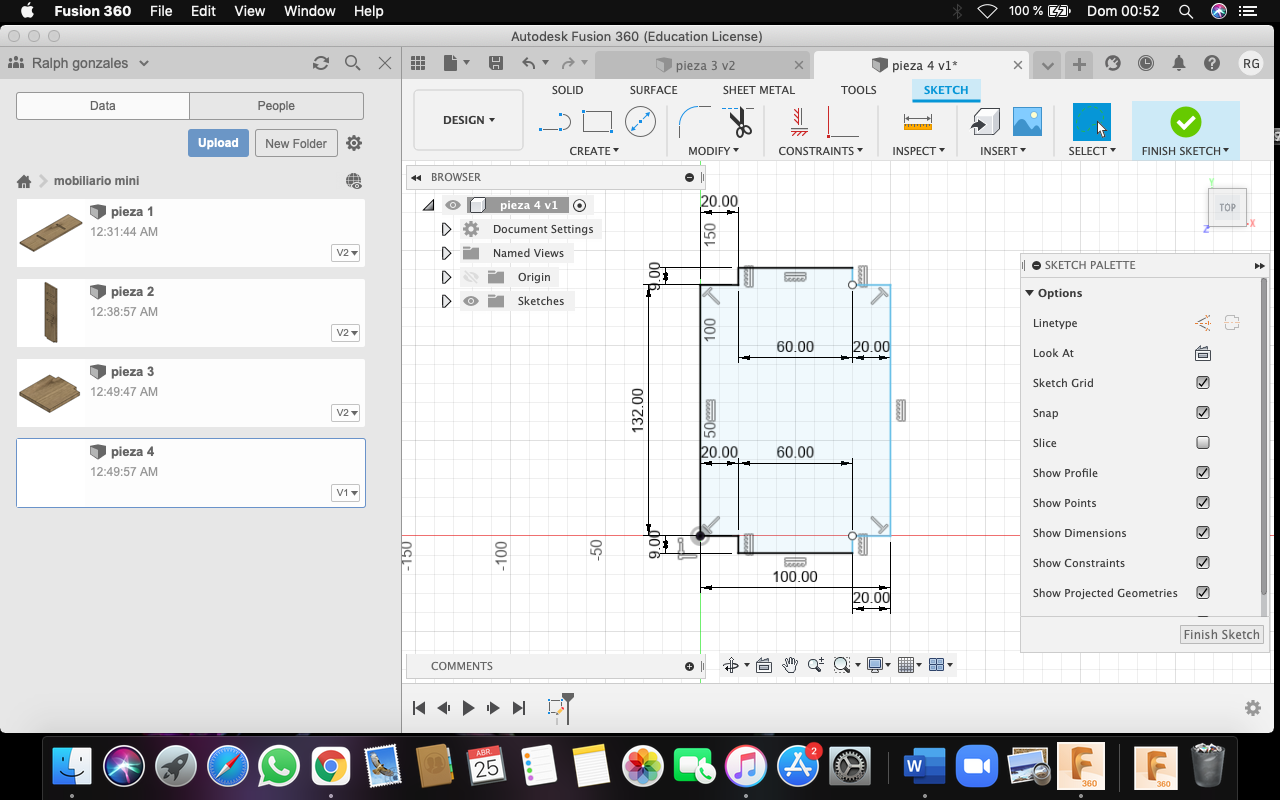Screen dimensions: 1280x800
Task: Click the green Finish Sketch checkmark
Action: [1185, 122]
